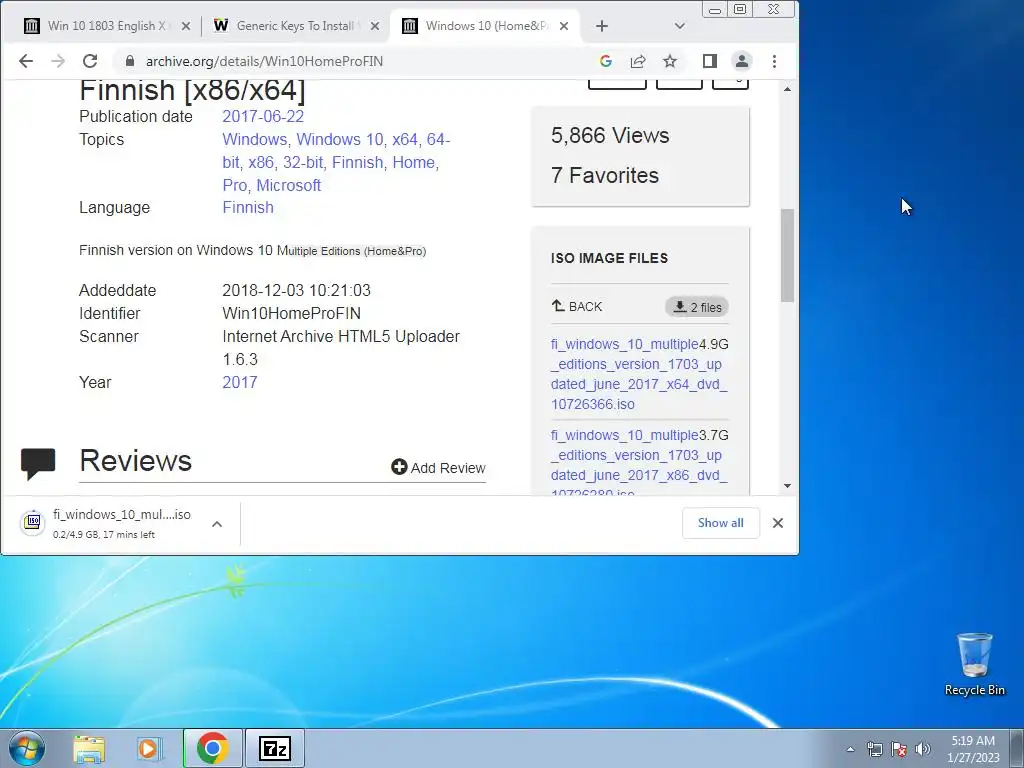
Task: Close the downloads bar
Action: 777,523
